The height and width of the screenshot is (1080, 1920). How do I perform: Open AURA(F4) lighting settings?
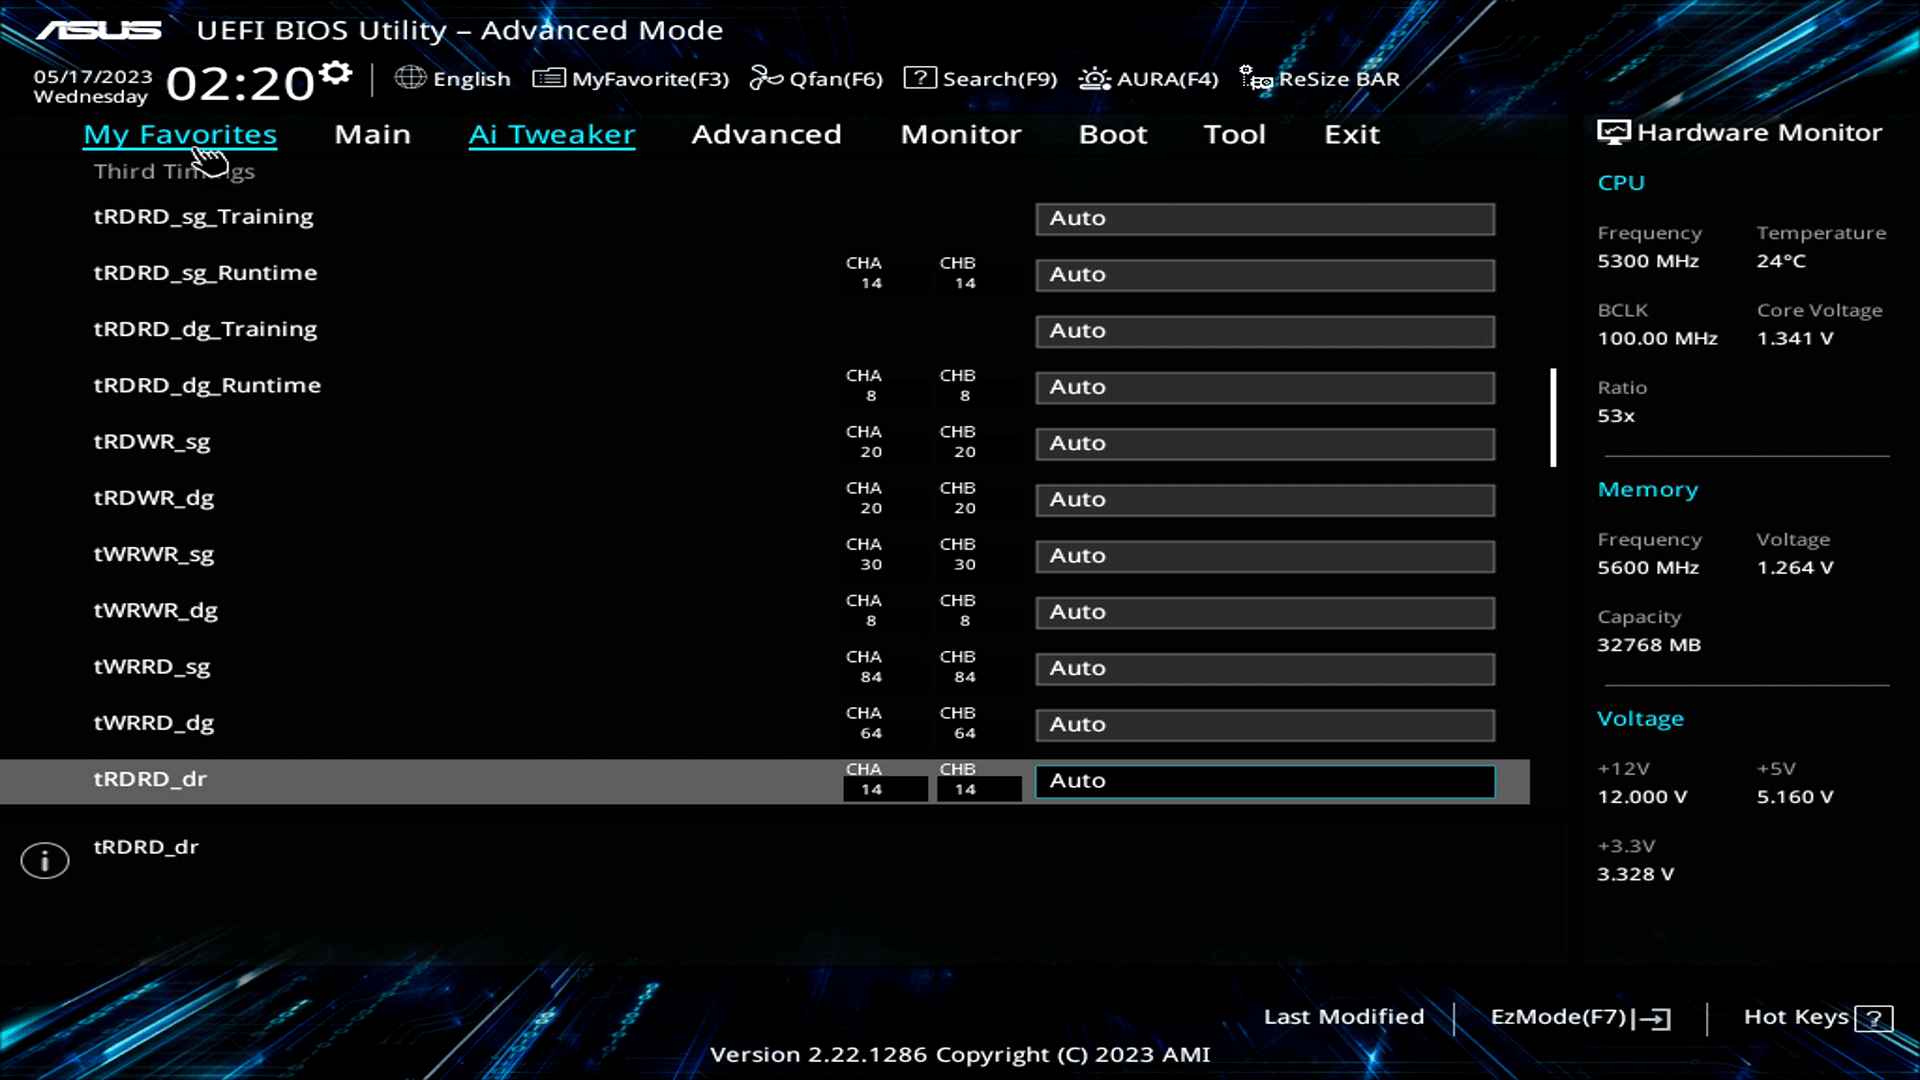click(x=1148, y=78)
